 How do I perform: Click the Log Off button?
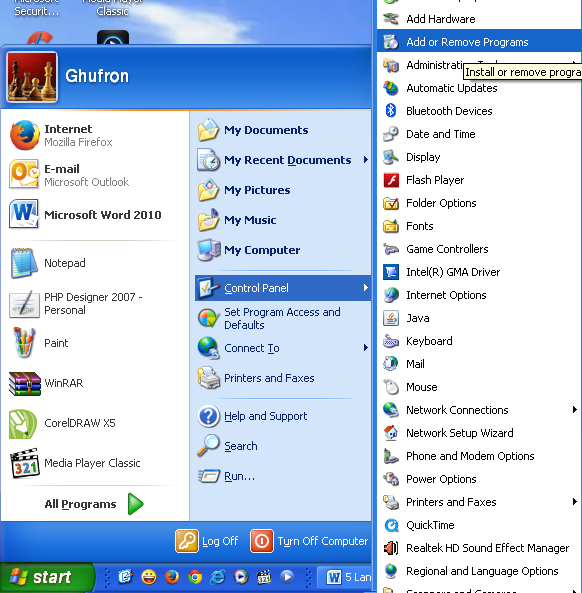tap(207, 541)
